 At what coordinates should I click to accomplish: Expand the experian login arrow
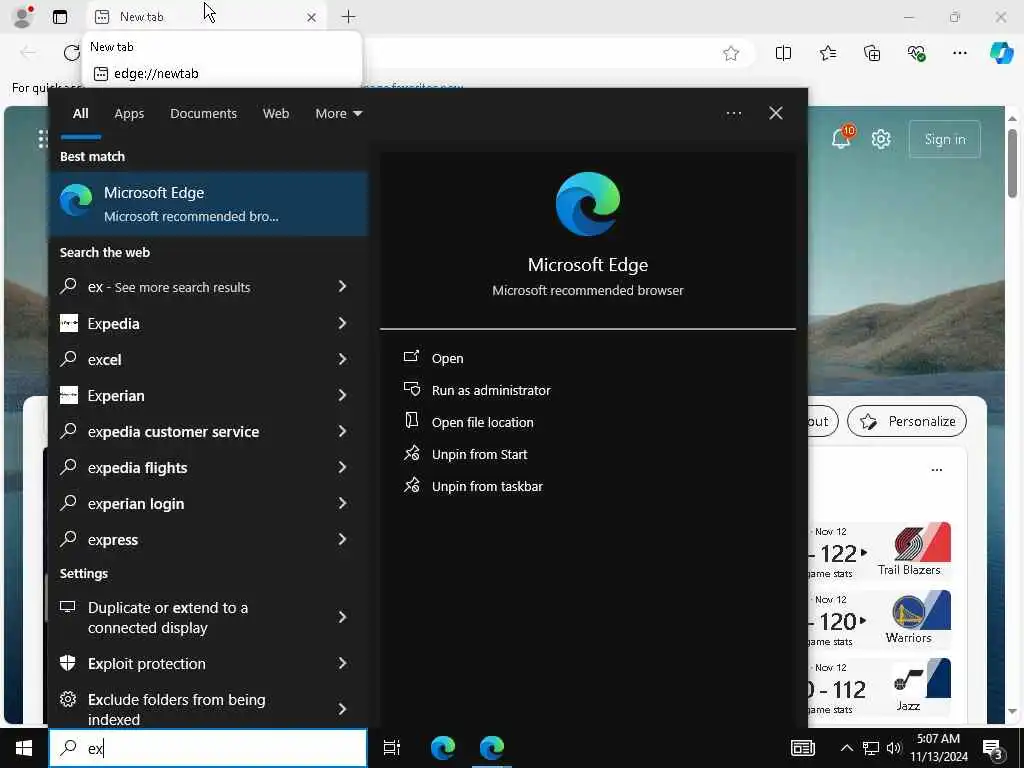click(342, 503)
